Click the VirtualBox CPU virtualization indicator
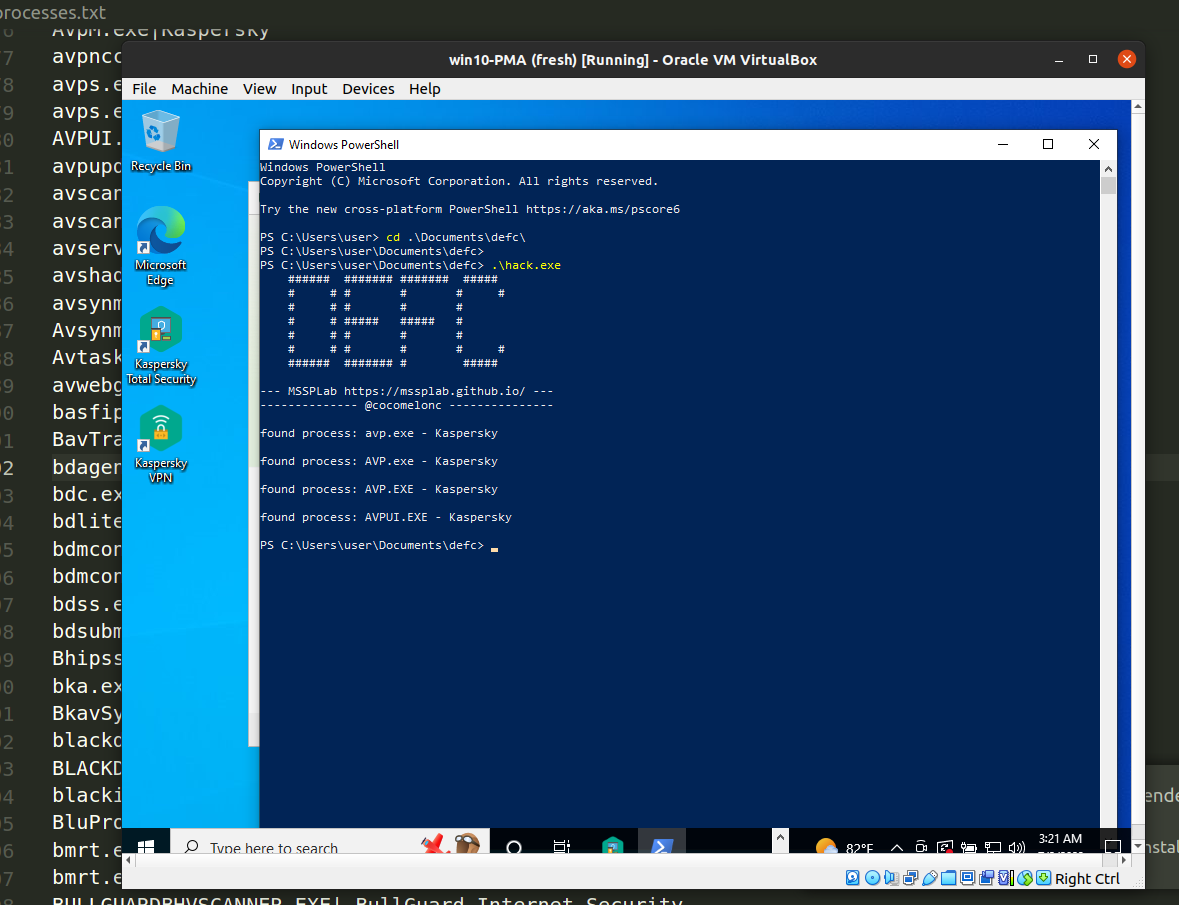The width and height of the screenshot is (1179, 905). 1005,878
